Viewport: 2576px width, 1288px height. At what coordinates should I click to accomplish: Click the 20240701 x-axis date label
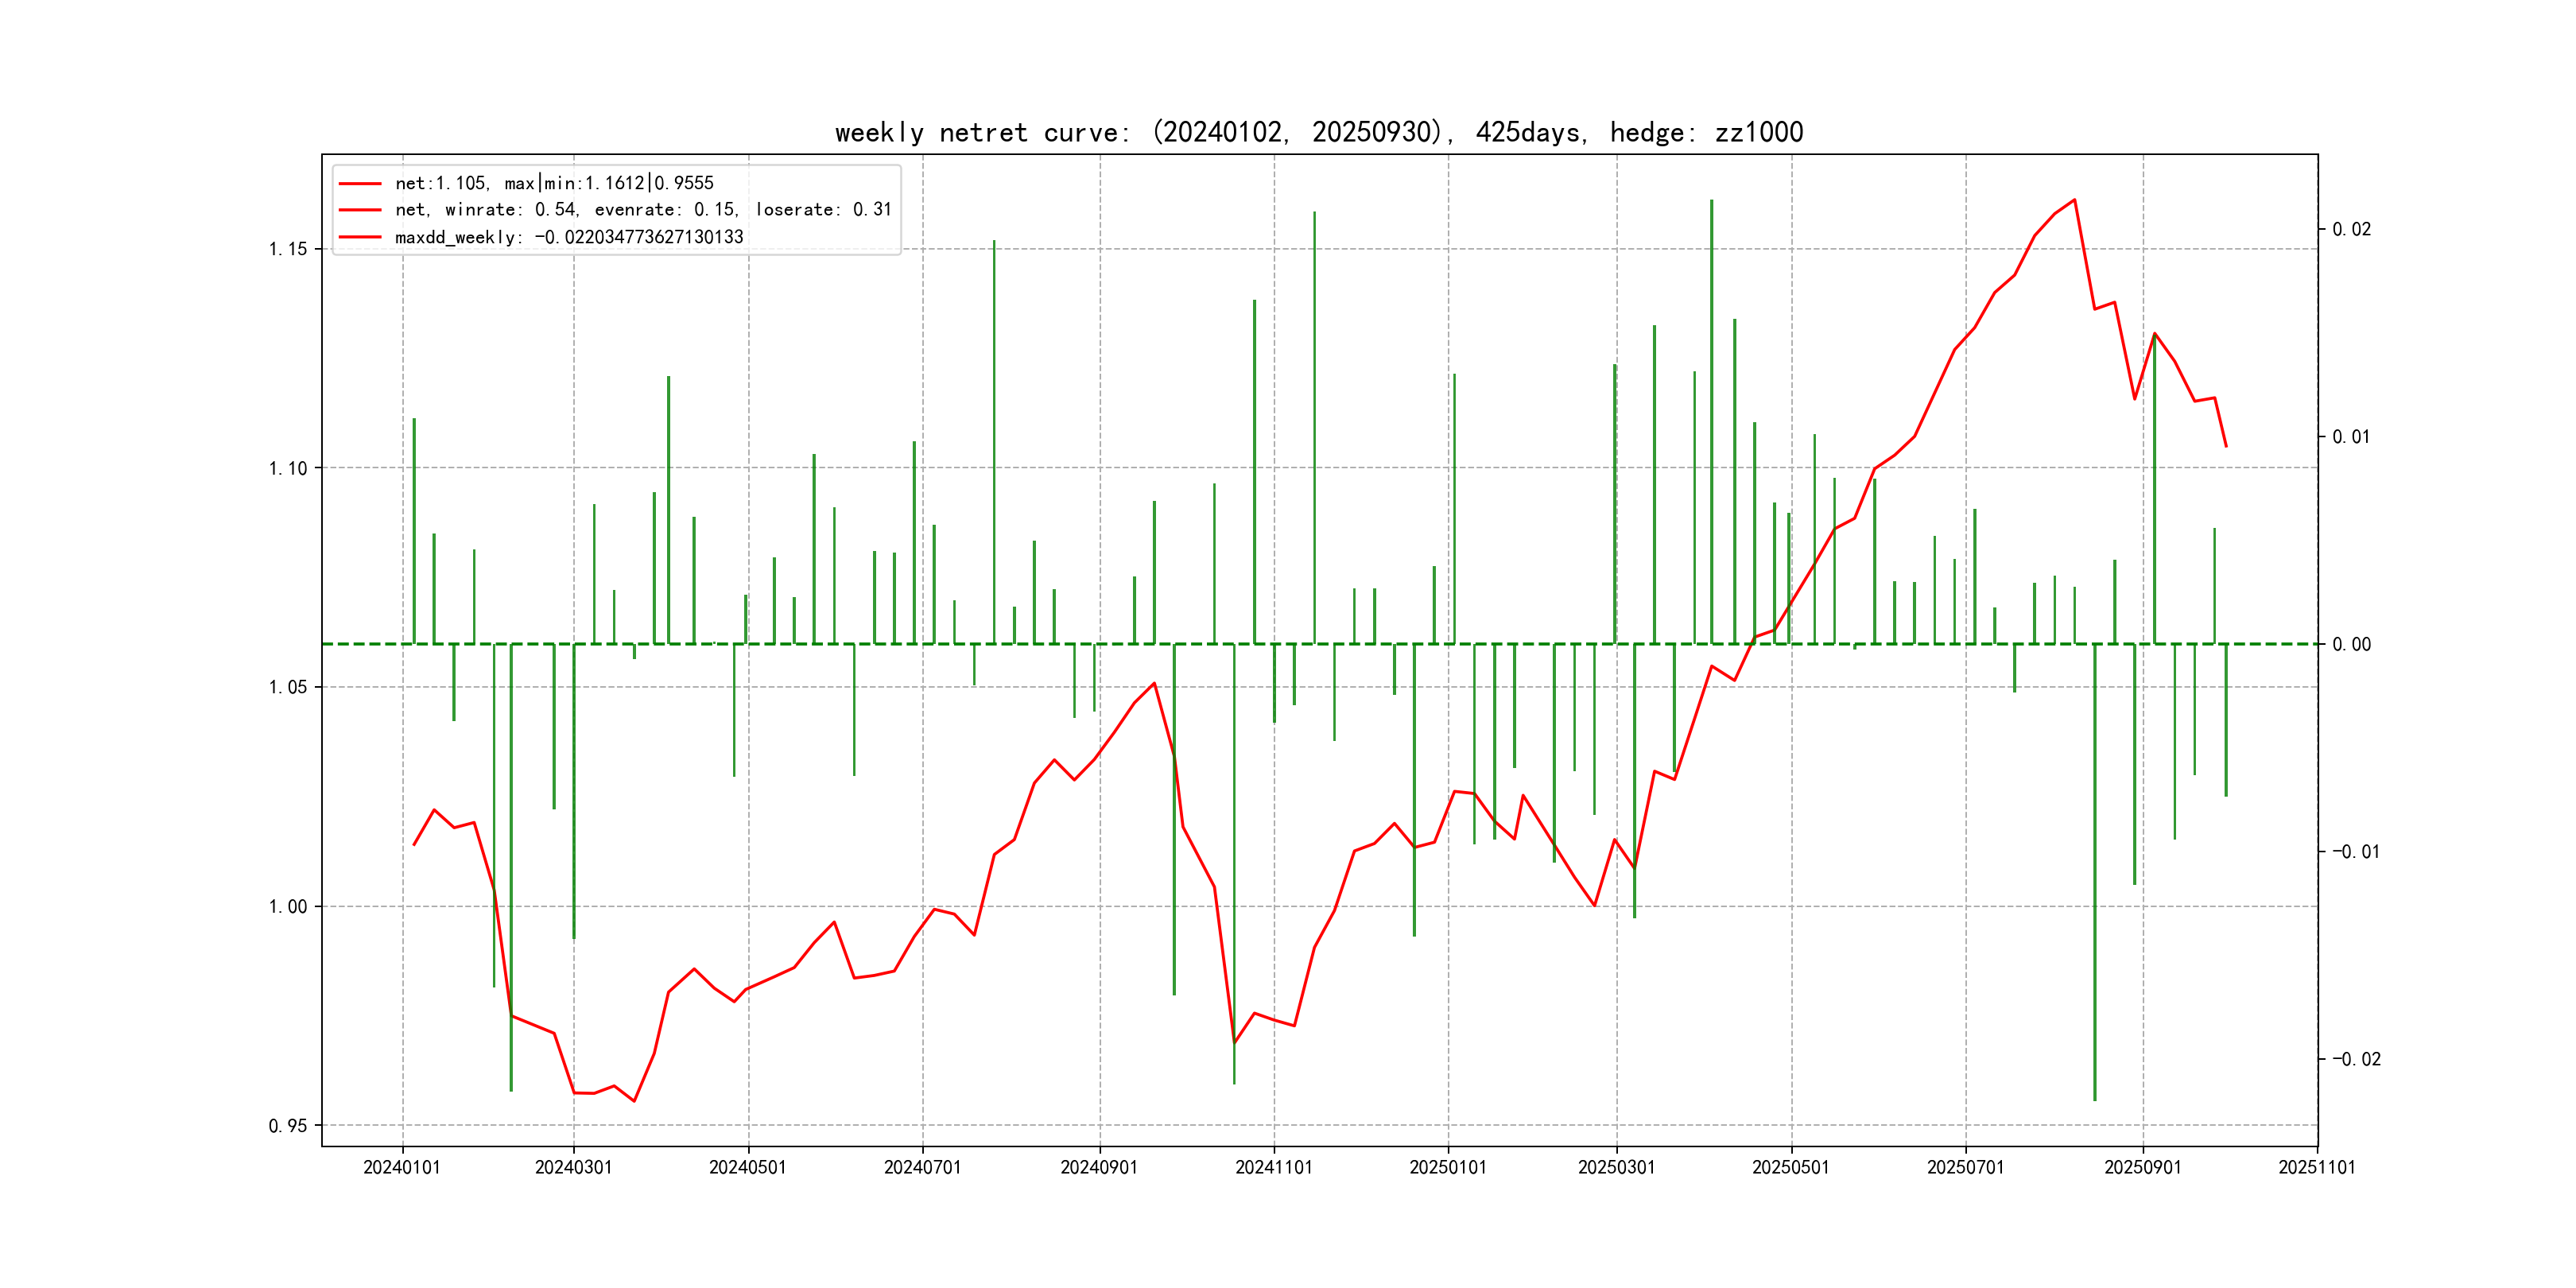click(922, 1167)
